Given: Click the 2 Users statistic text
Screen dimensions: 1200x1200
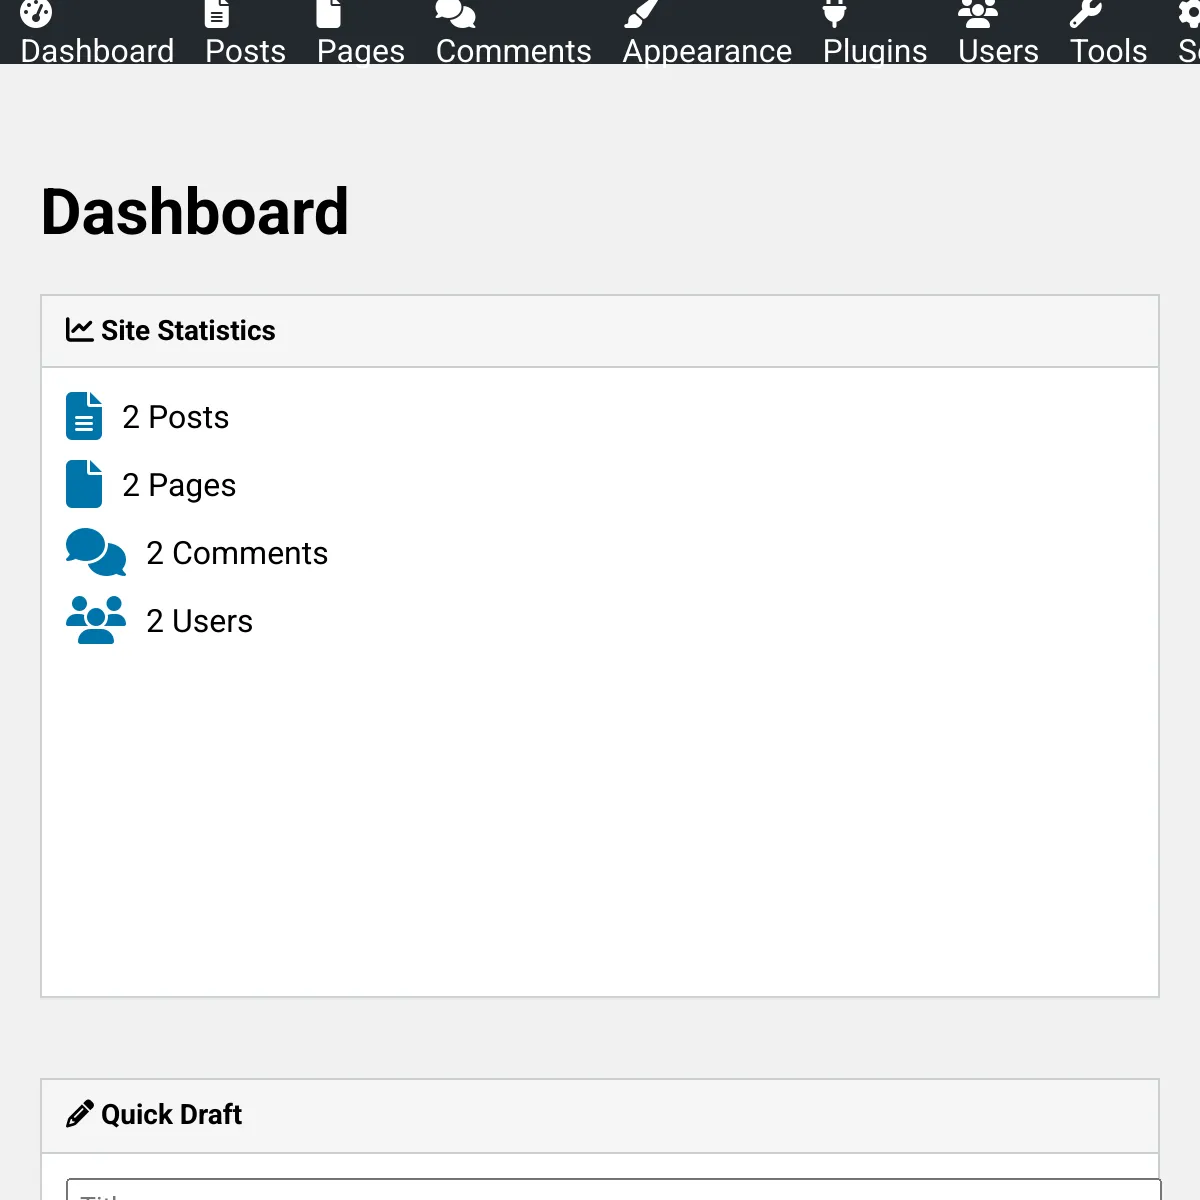Looking at the screenshot, I should [x=199, y=621].
